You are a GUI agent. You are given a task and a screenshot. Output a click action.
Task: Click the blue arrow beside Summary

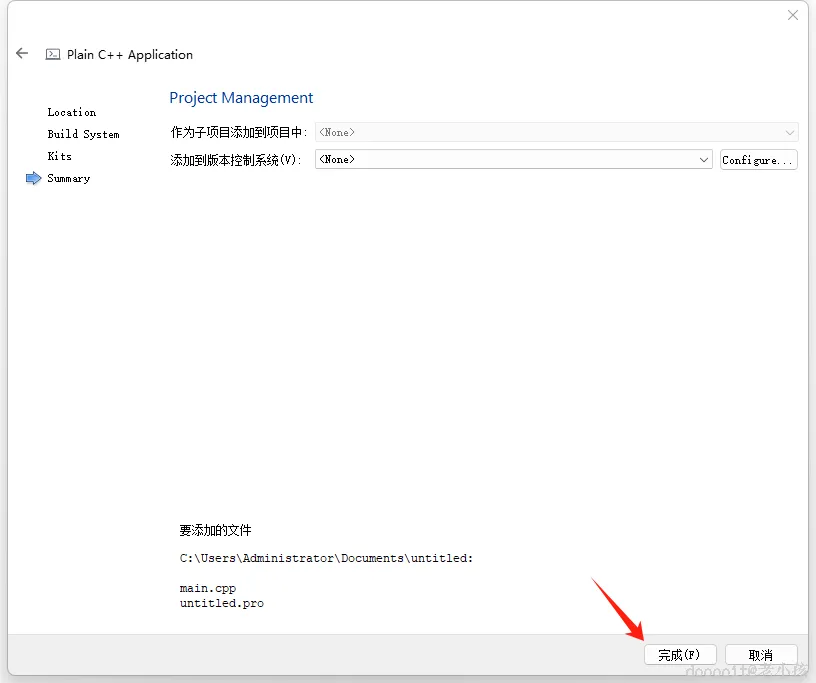33,178
